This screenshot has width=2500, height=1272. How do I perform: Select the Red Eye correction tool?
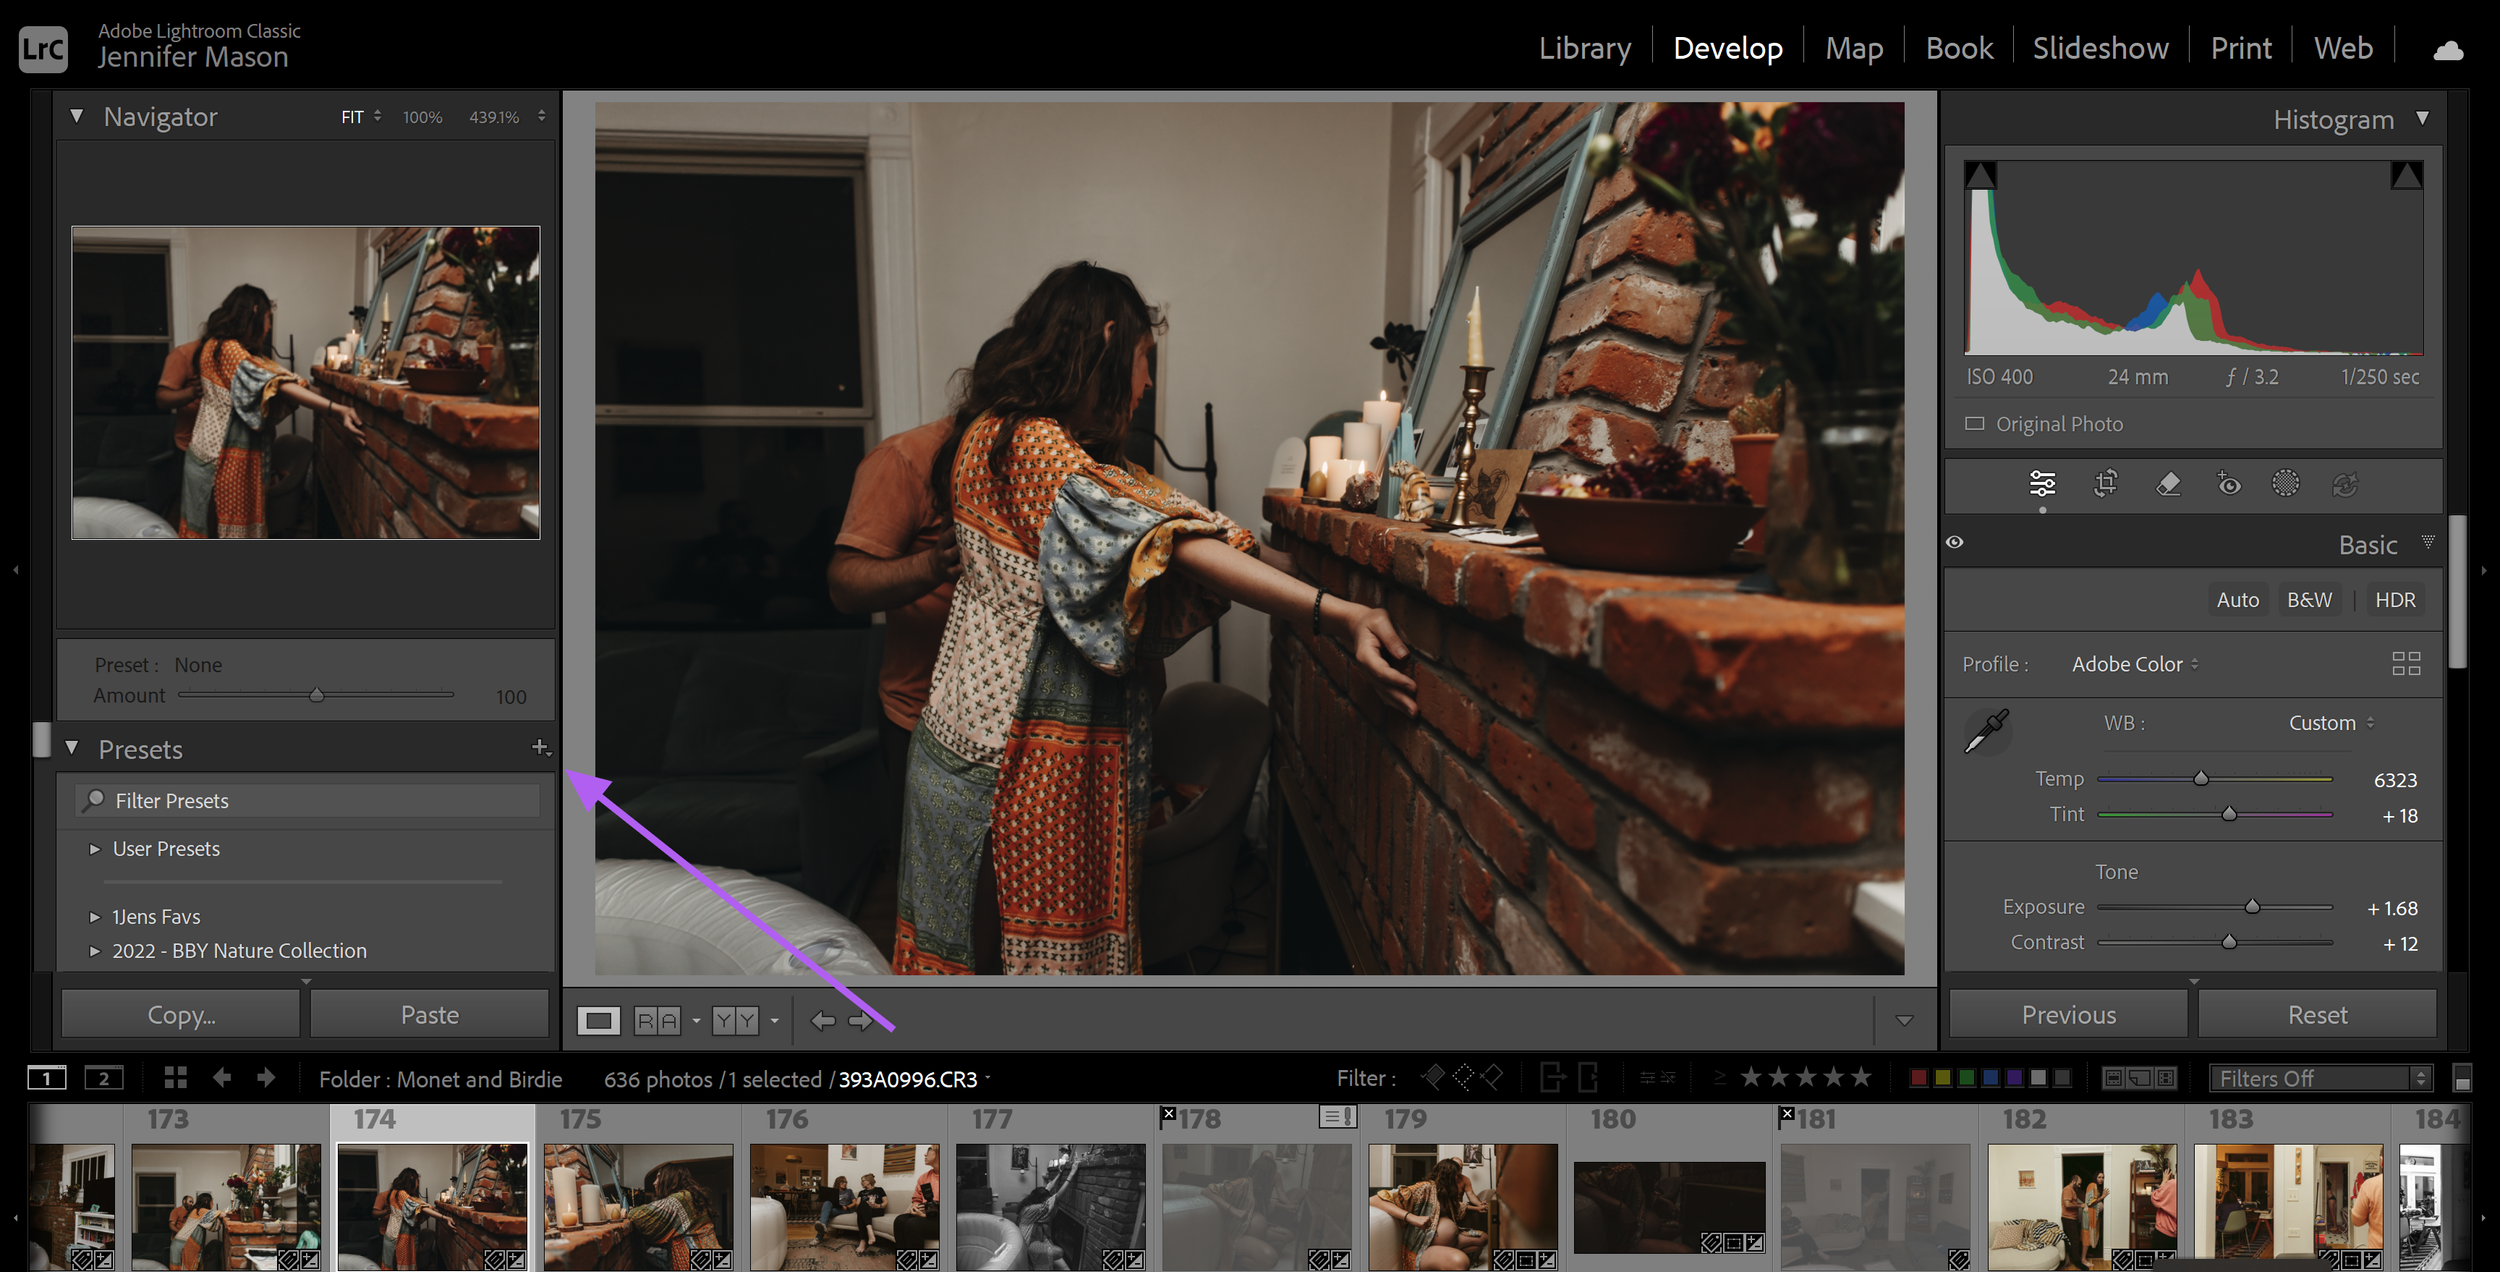[x=2228, y=484]
